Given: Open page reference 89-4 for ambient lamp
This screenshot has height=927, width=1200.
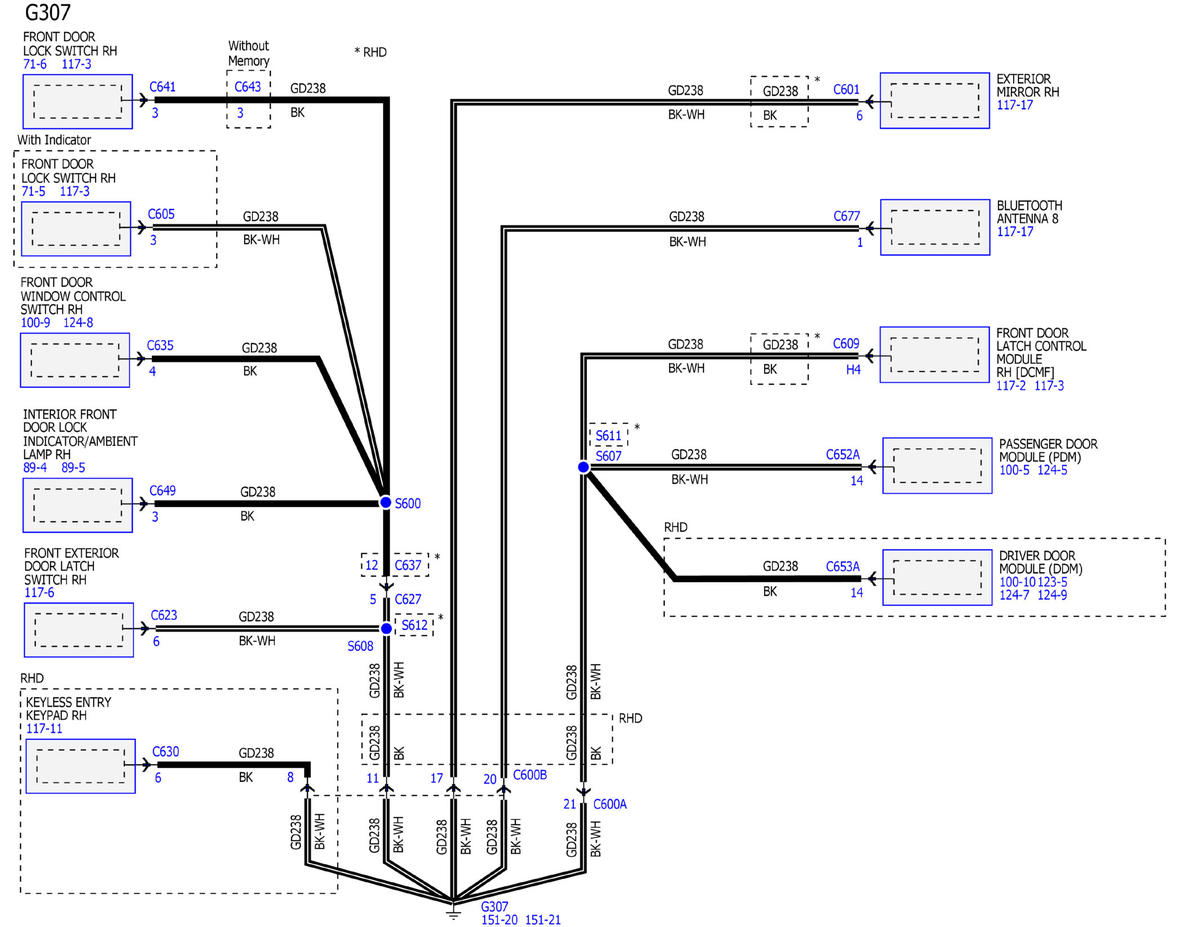Looking at the screenshot, I should [x=35, y=467].
